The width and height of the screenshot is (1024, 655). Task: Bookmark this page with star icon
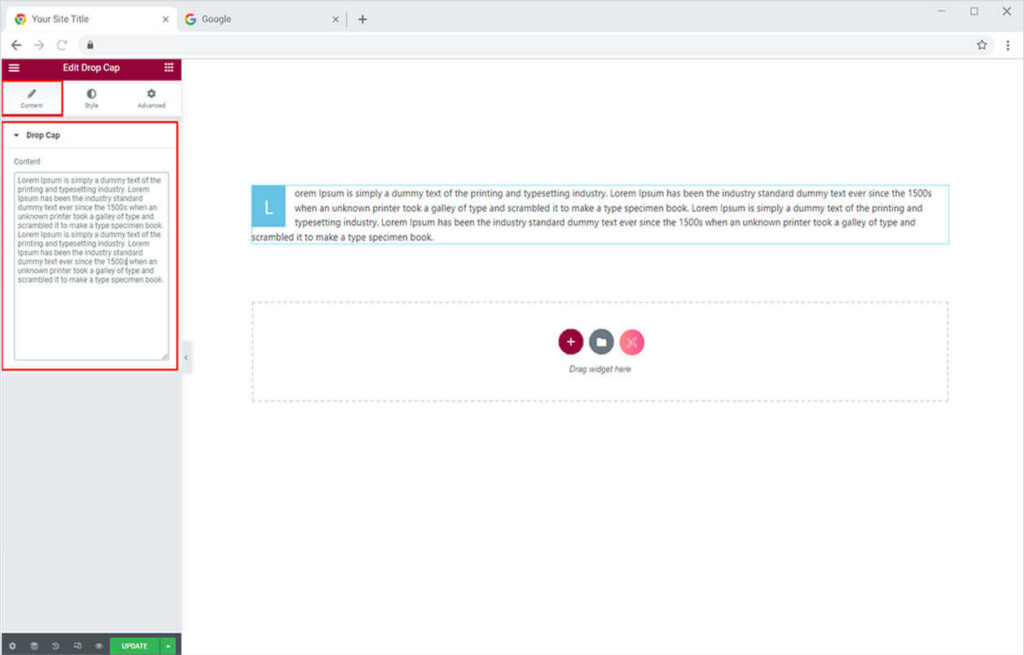[x=982, y=45]
